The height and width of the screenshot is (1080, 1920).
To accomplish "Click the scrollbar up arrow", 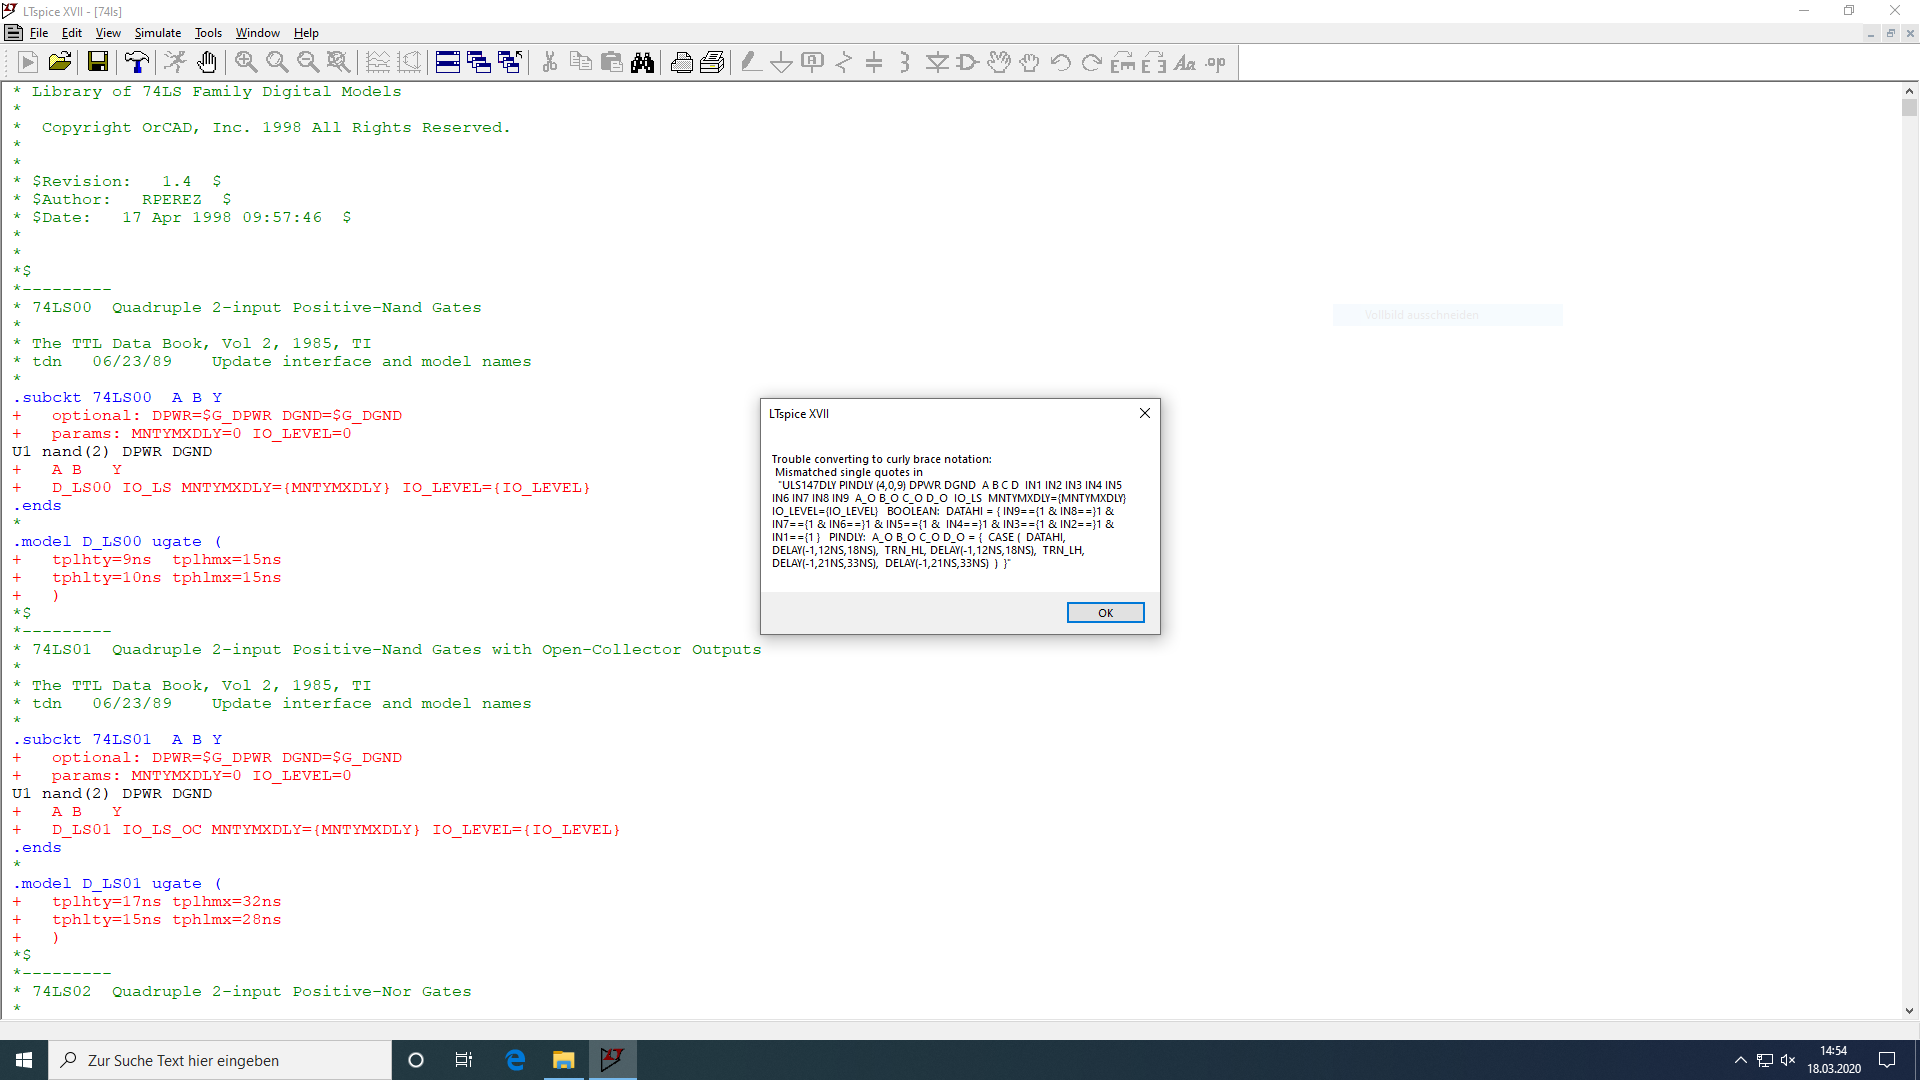I will (x=1909, y=90).
